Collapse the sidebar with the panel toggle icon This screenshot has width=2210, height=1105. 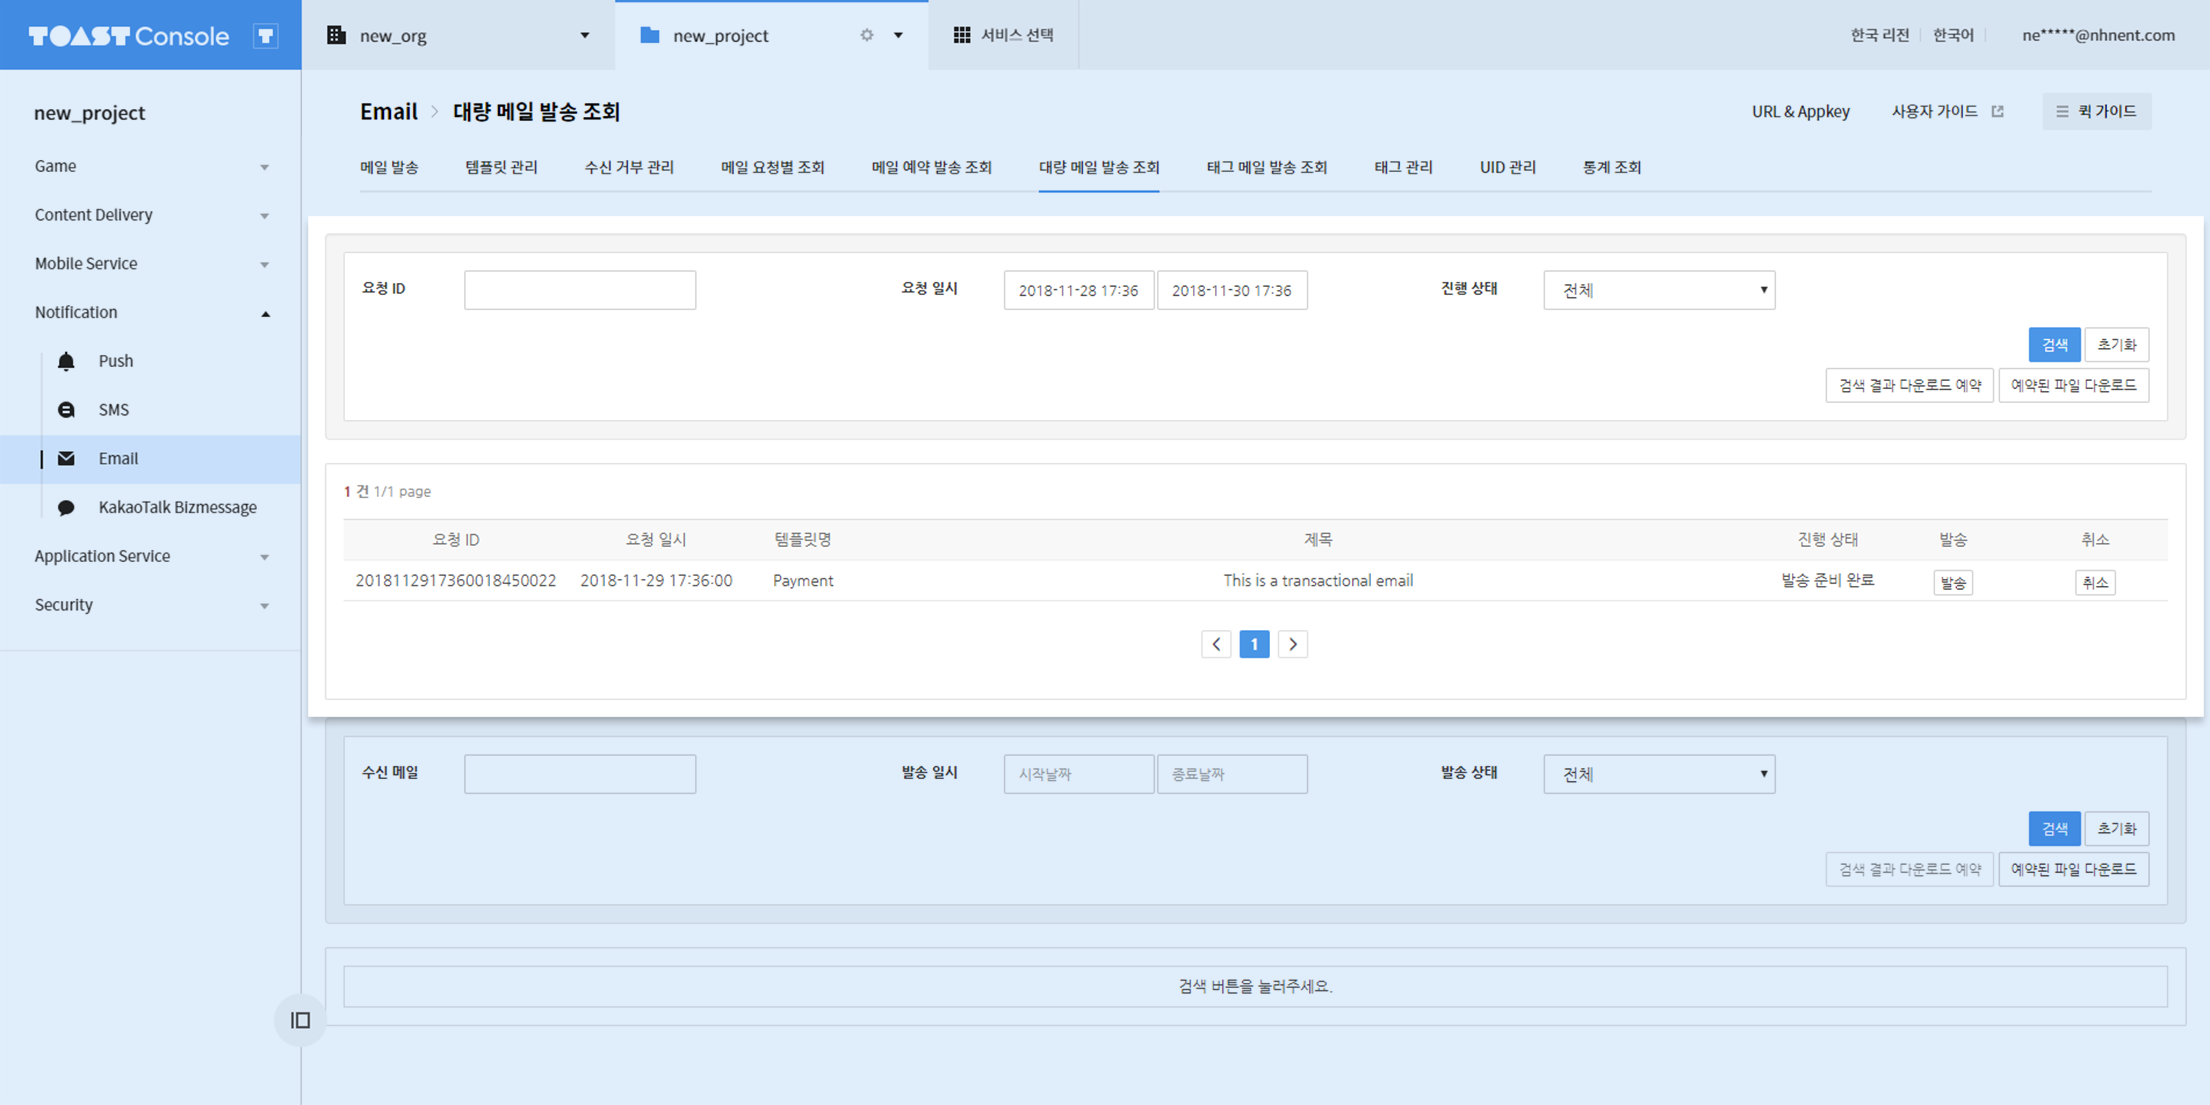coord(300,1020)
